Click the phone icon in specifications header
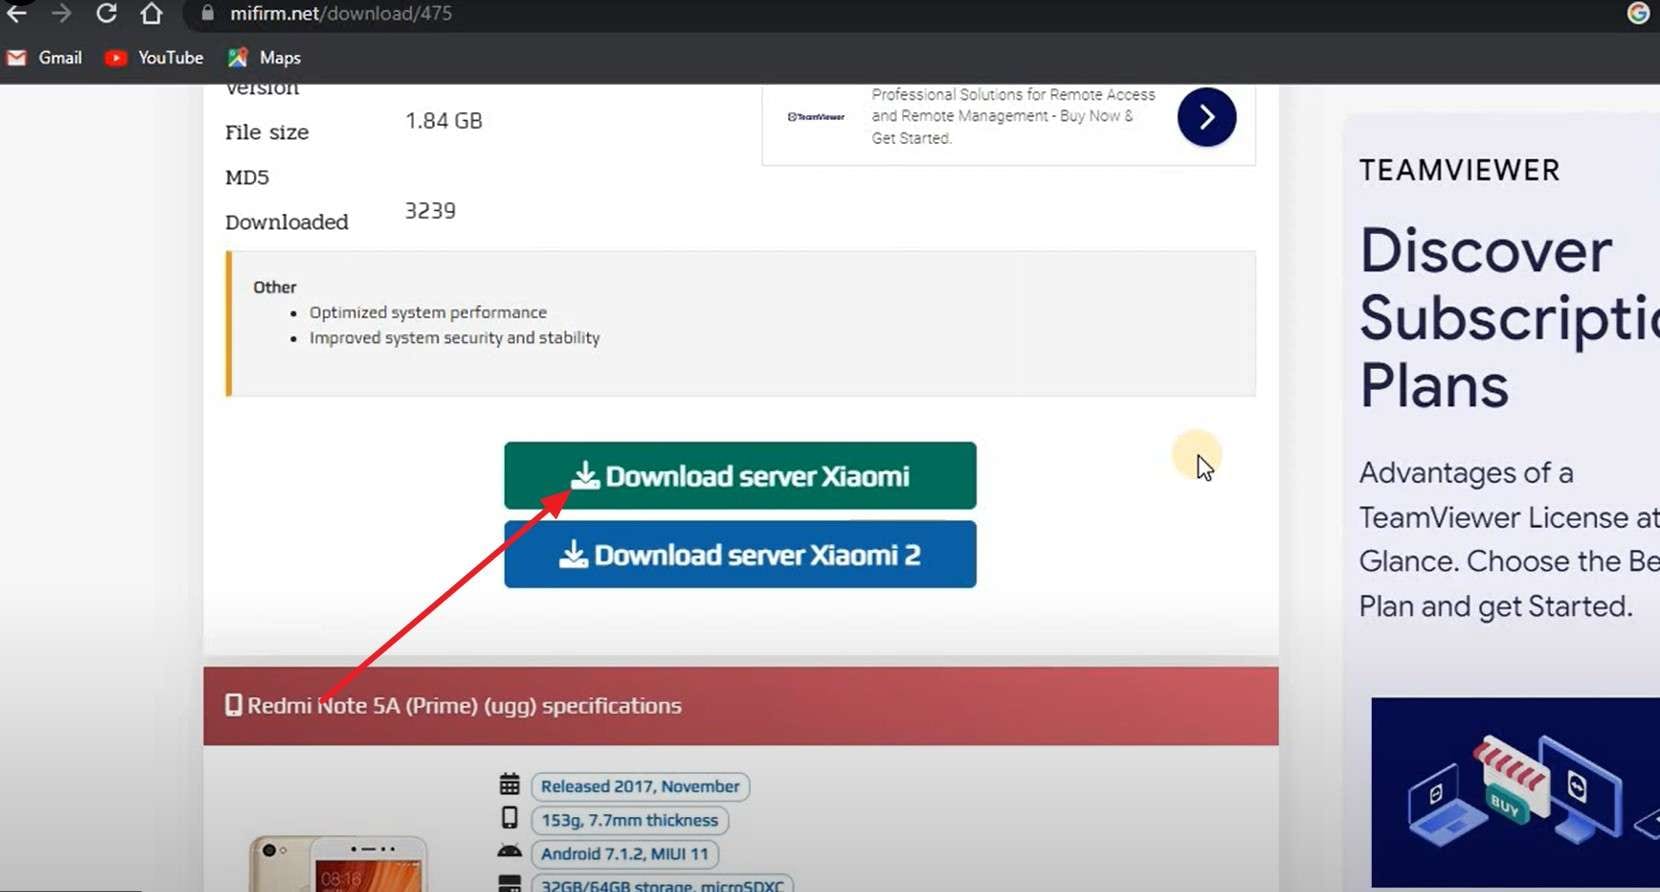1660x892 pixels. coord(233,706)
